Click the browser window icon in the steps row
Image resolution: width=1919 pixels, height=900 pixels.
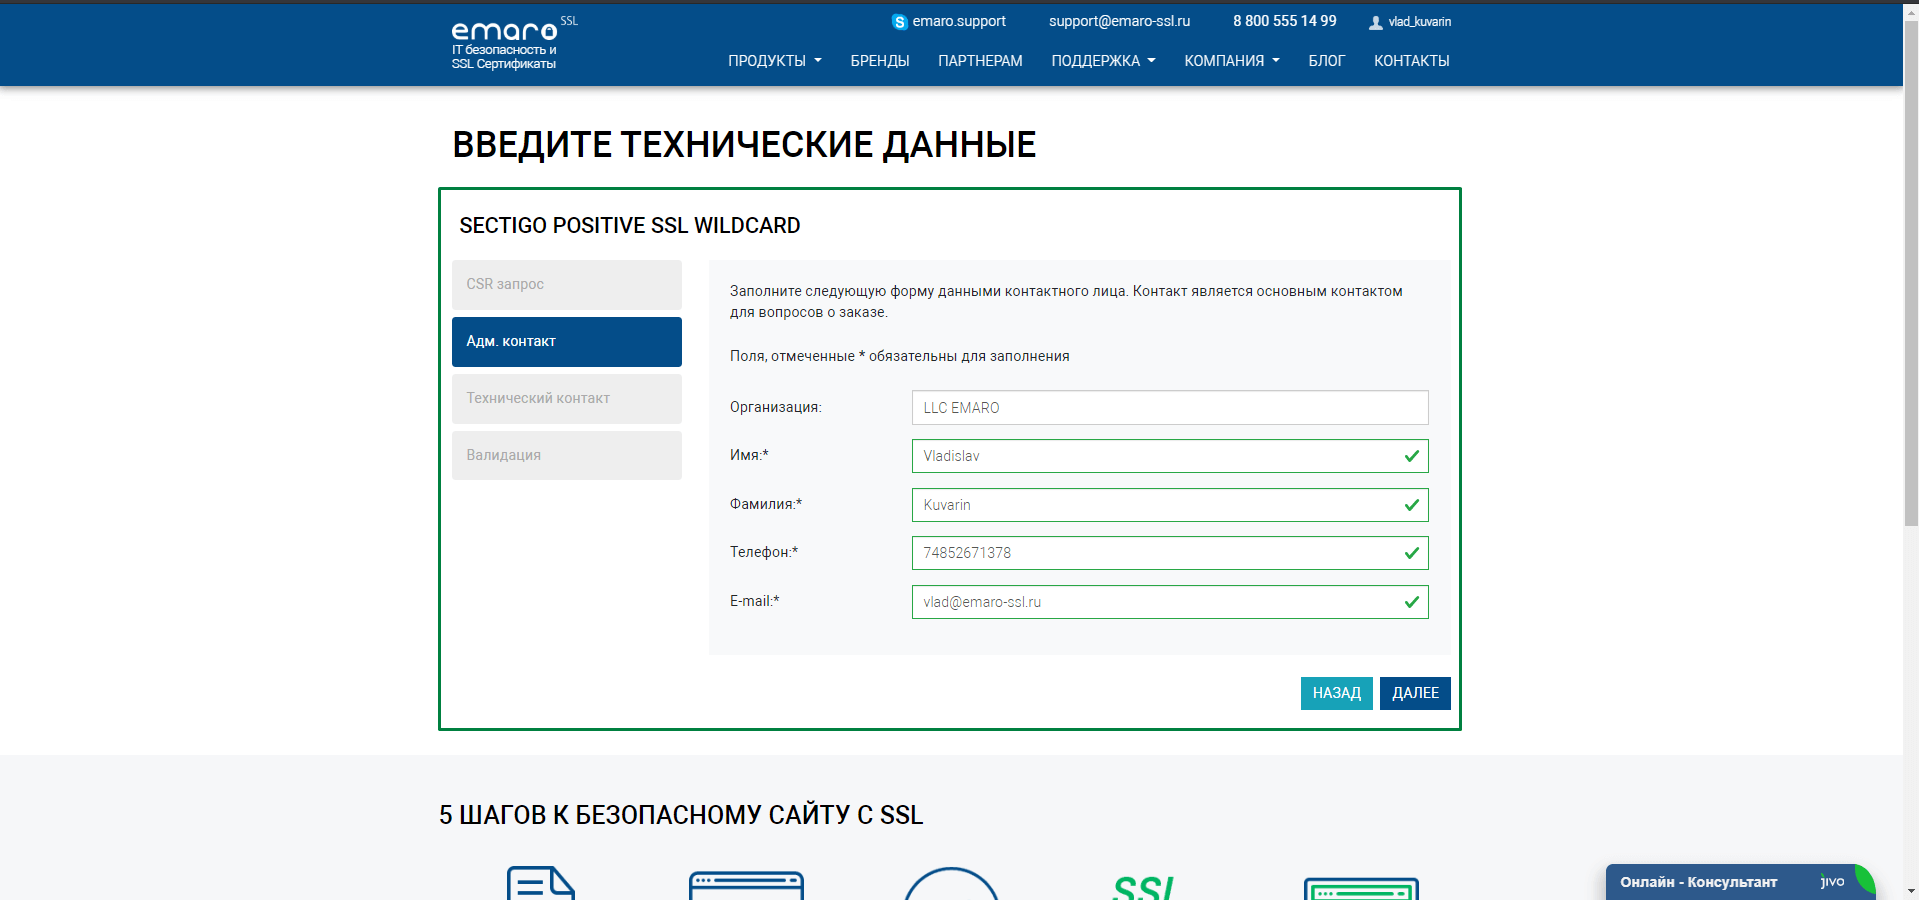pos(746,886)
